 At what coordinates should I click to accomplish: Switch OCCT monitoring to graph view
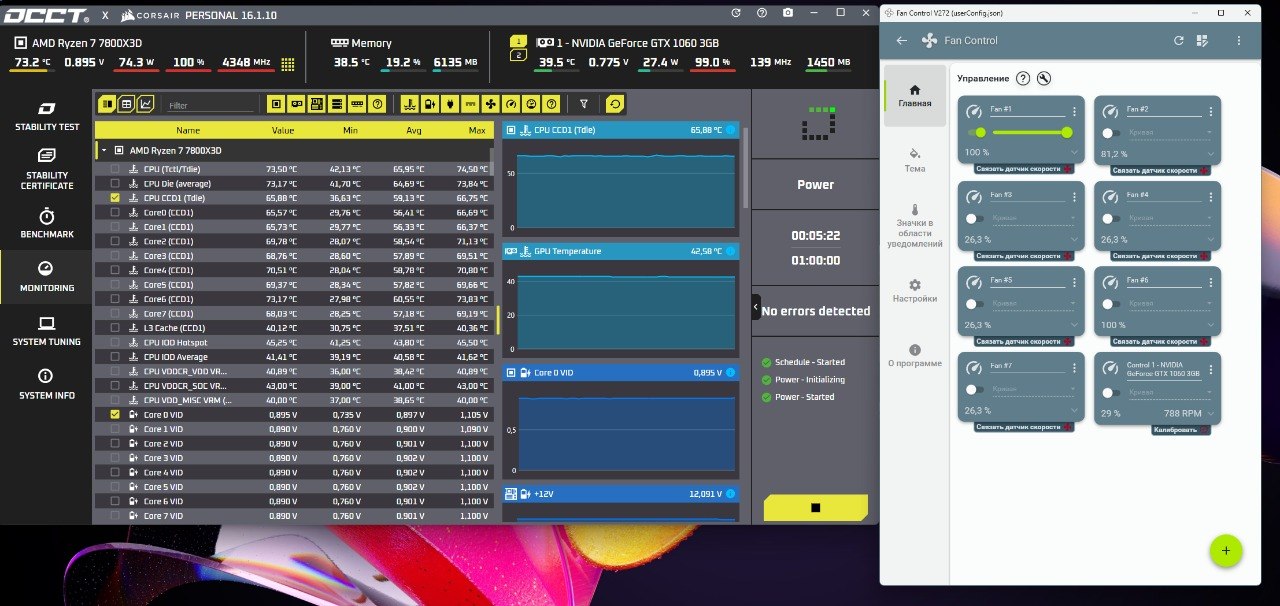[146, 103]
